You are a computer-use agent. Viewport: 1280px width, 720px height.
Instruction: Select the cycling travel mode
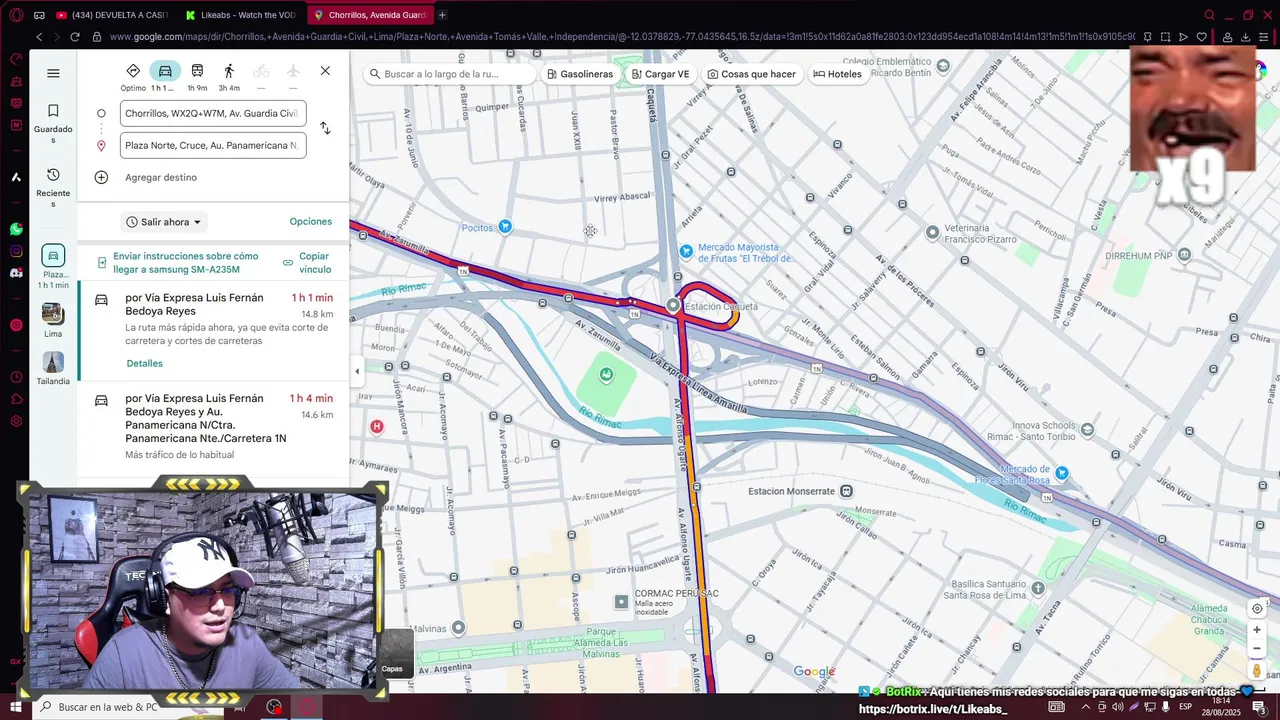[x=261, y=76]
